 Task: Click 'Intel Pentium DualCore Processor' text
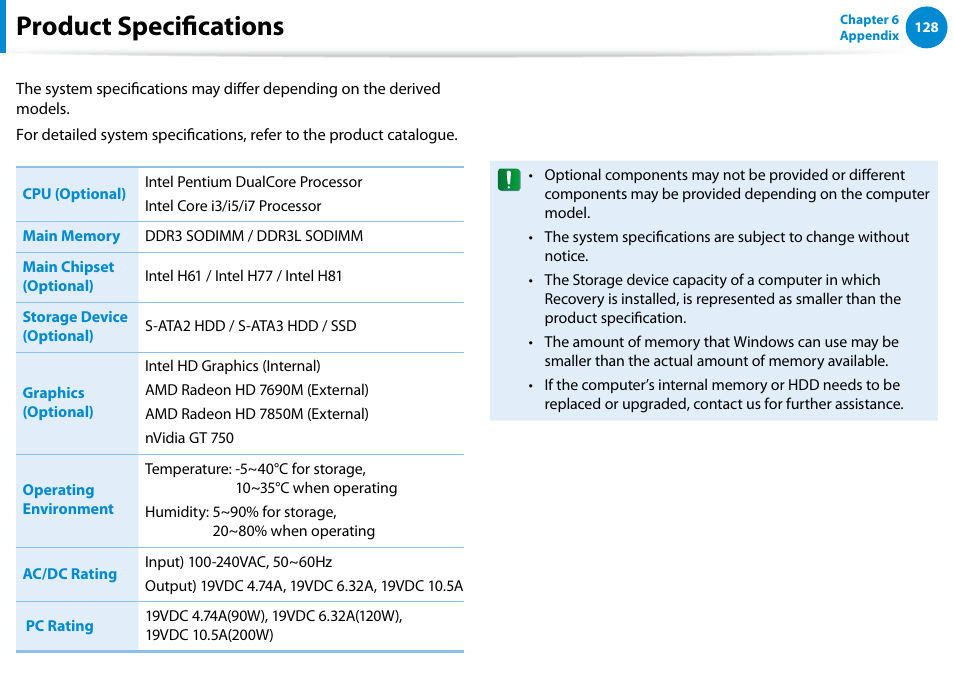(x=253, y=182)
